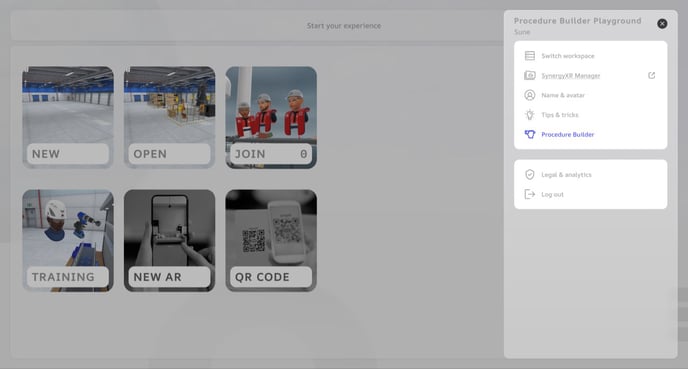This screenshot has height=369, width=688.
Task: Close the Procedure Builder Playground panel
Action: pyautogui.click(x=662, y=24)
